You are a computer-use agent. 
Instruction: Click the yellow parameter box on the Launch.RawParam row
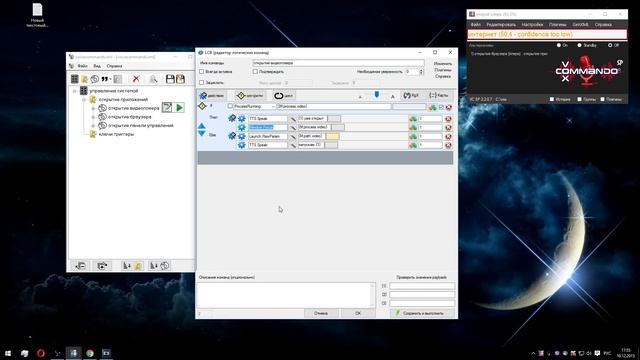(x=332, y=136)
